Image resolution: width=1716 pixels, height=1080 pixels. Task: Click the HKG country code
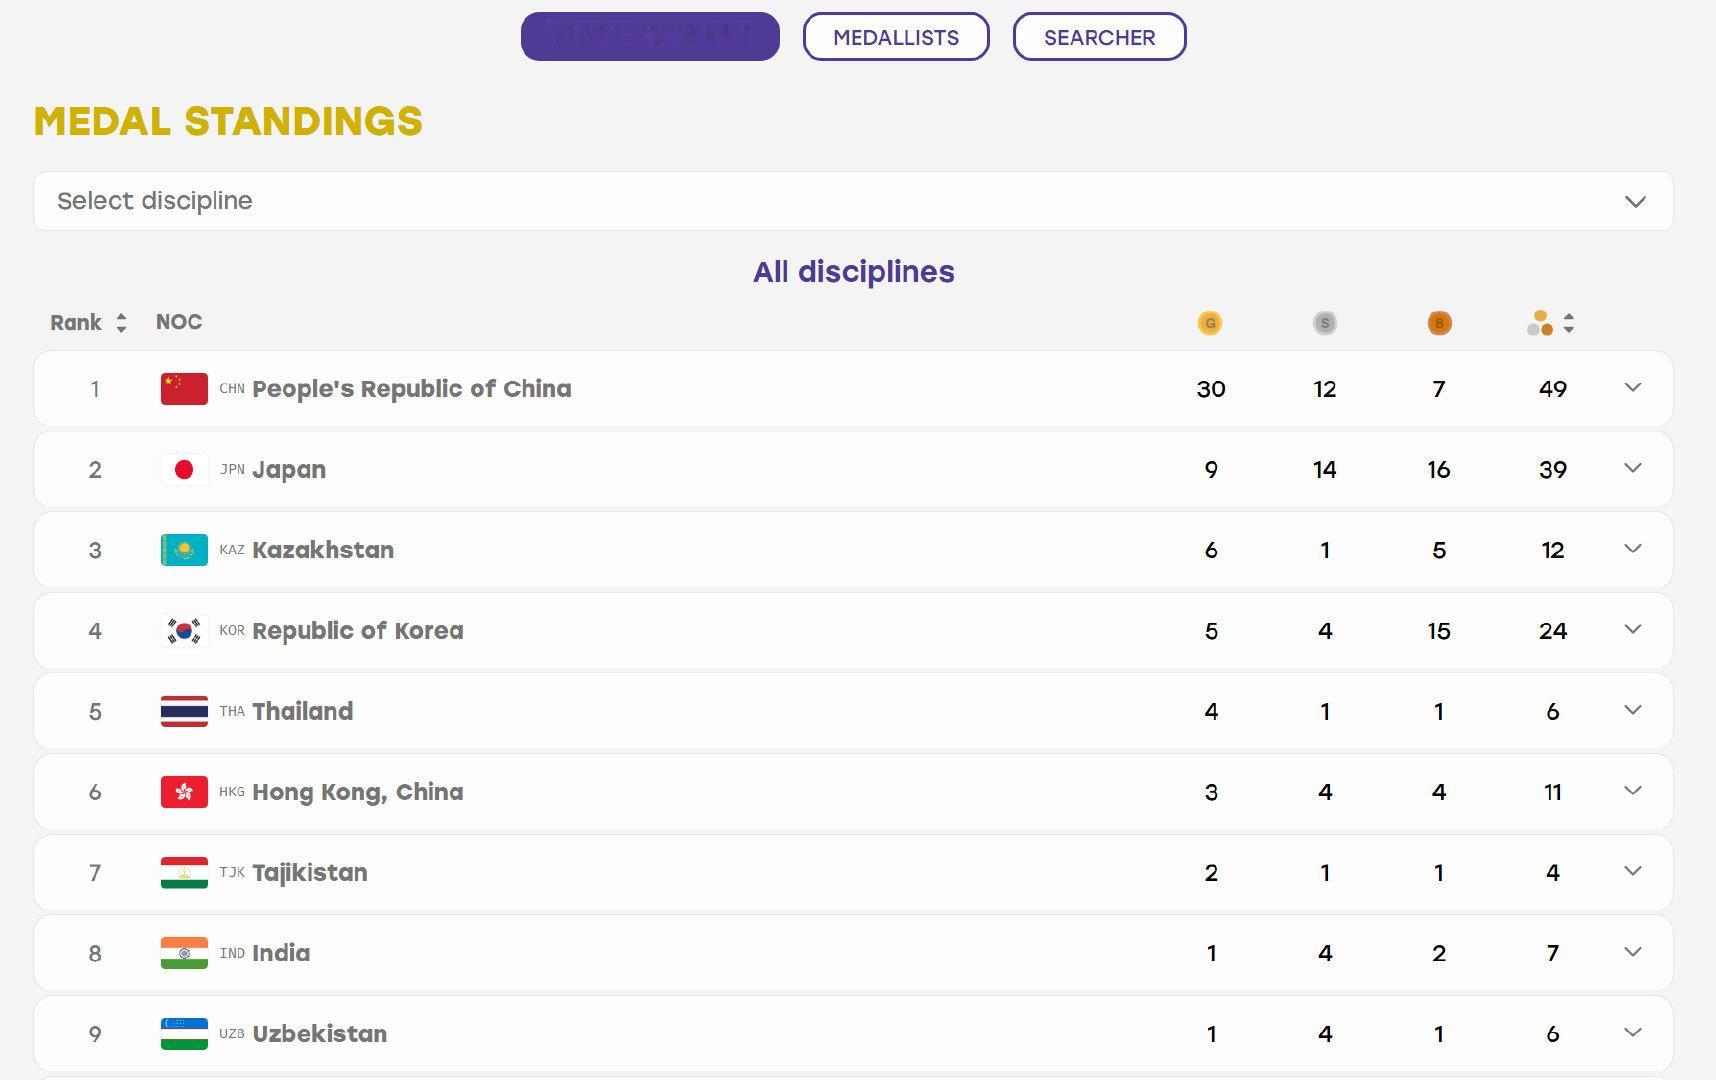232,792
